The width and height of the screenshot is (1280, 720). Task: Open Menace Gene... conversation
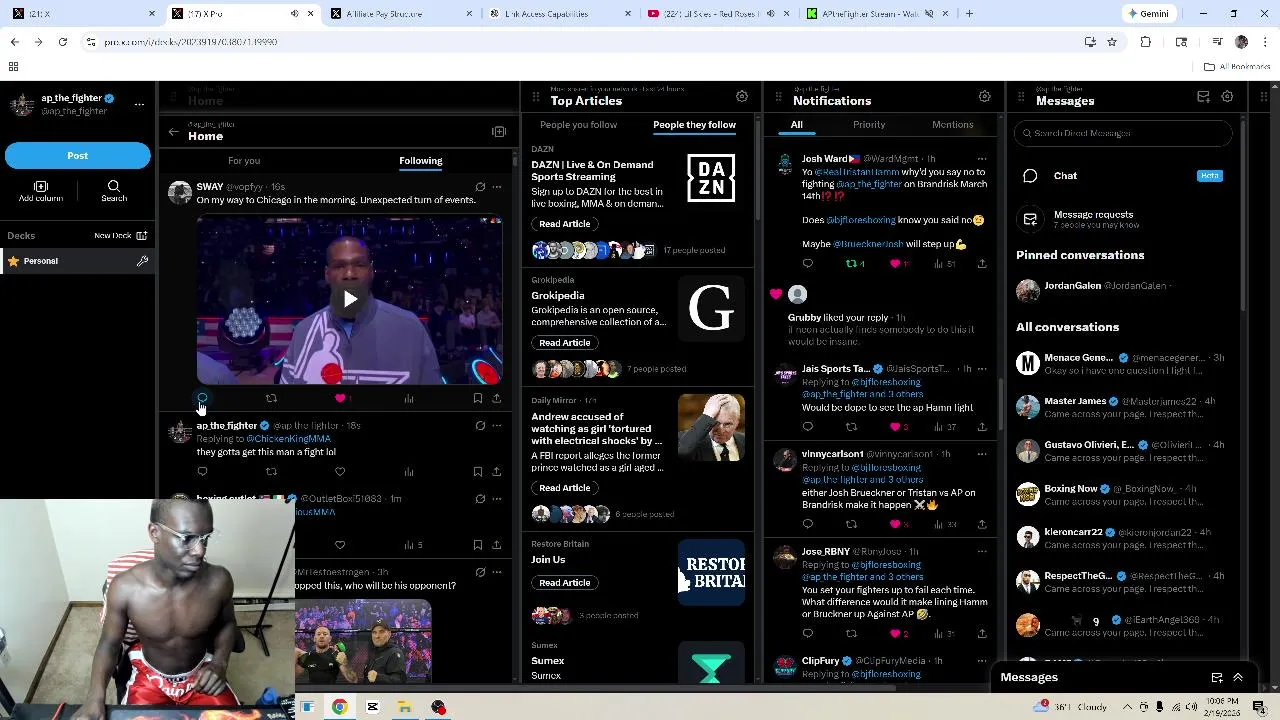(x=1123, y=364)
